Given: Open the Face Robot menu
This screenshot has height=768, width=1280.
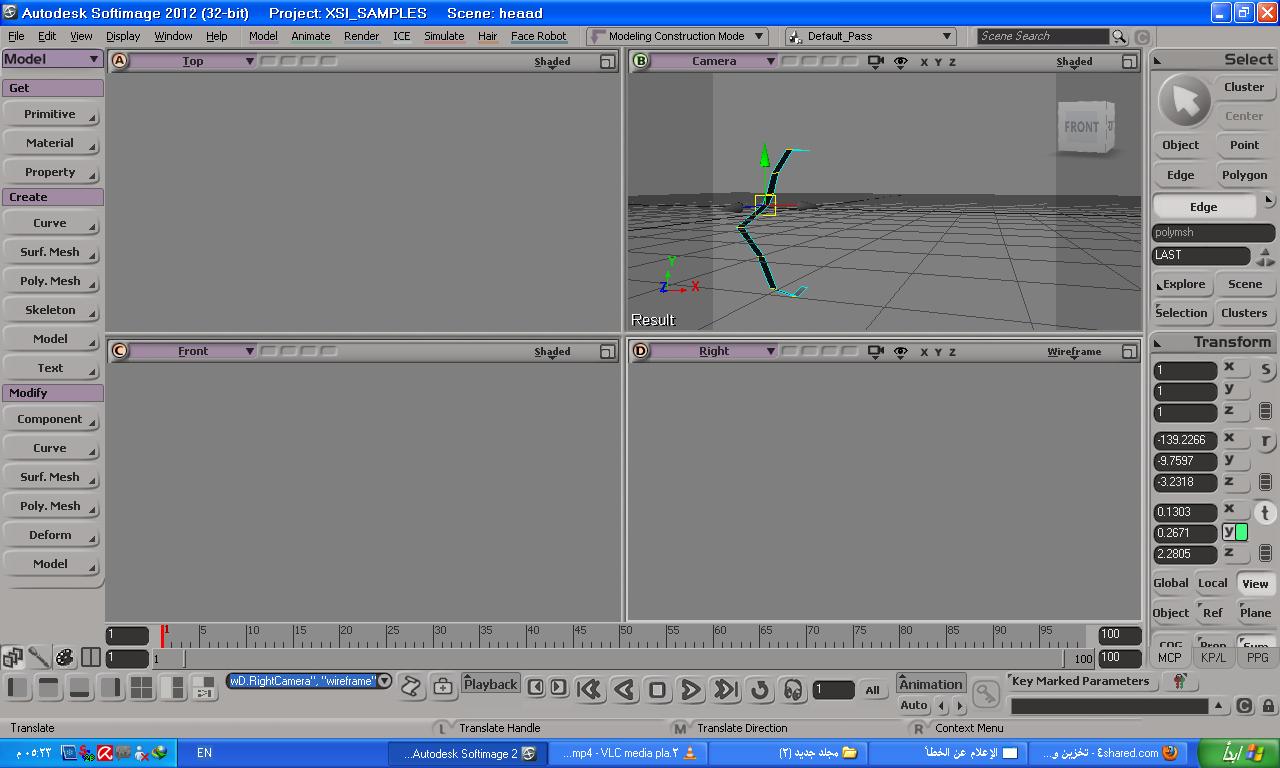Looking at the screenshot, I should [x=538, y=36].
